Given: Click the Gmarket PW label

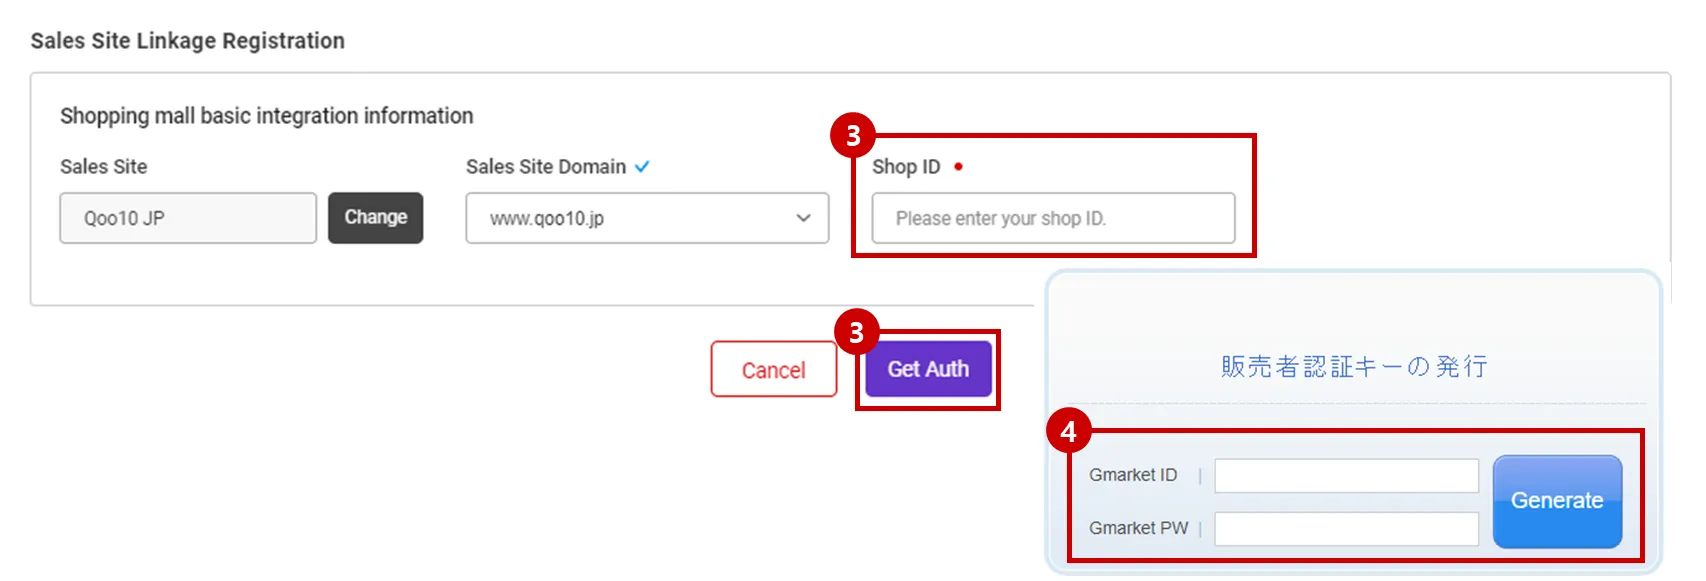Looking at the screenshot, I should [x=1138, y=528].
